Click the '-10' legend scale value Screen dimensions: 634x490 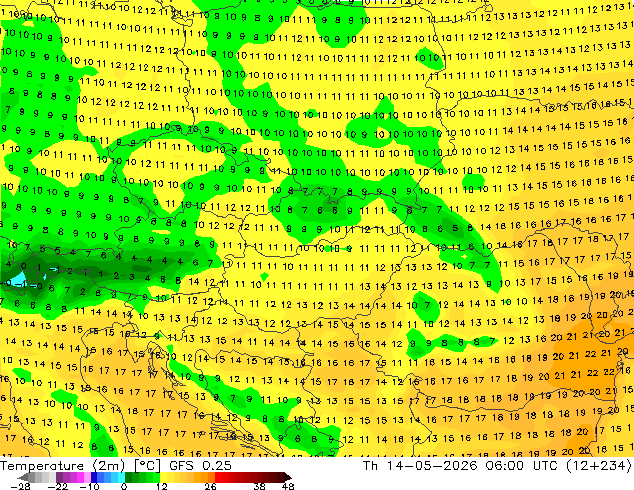point(89,486)
